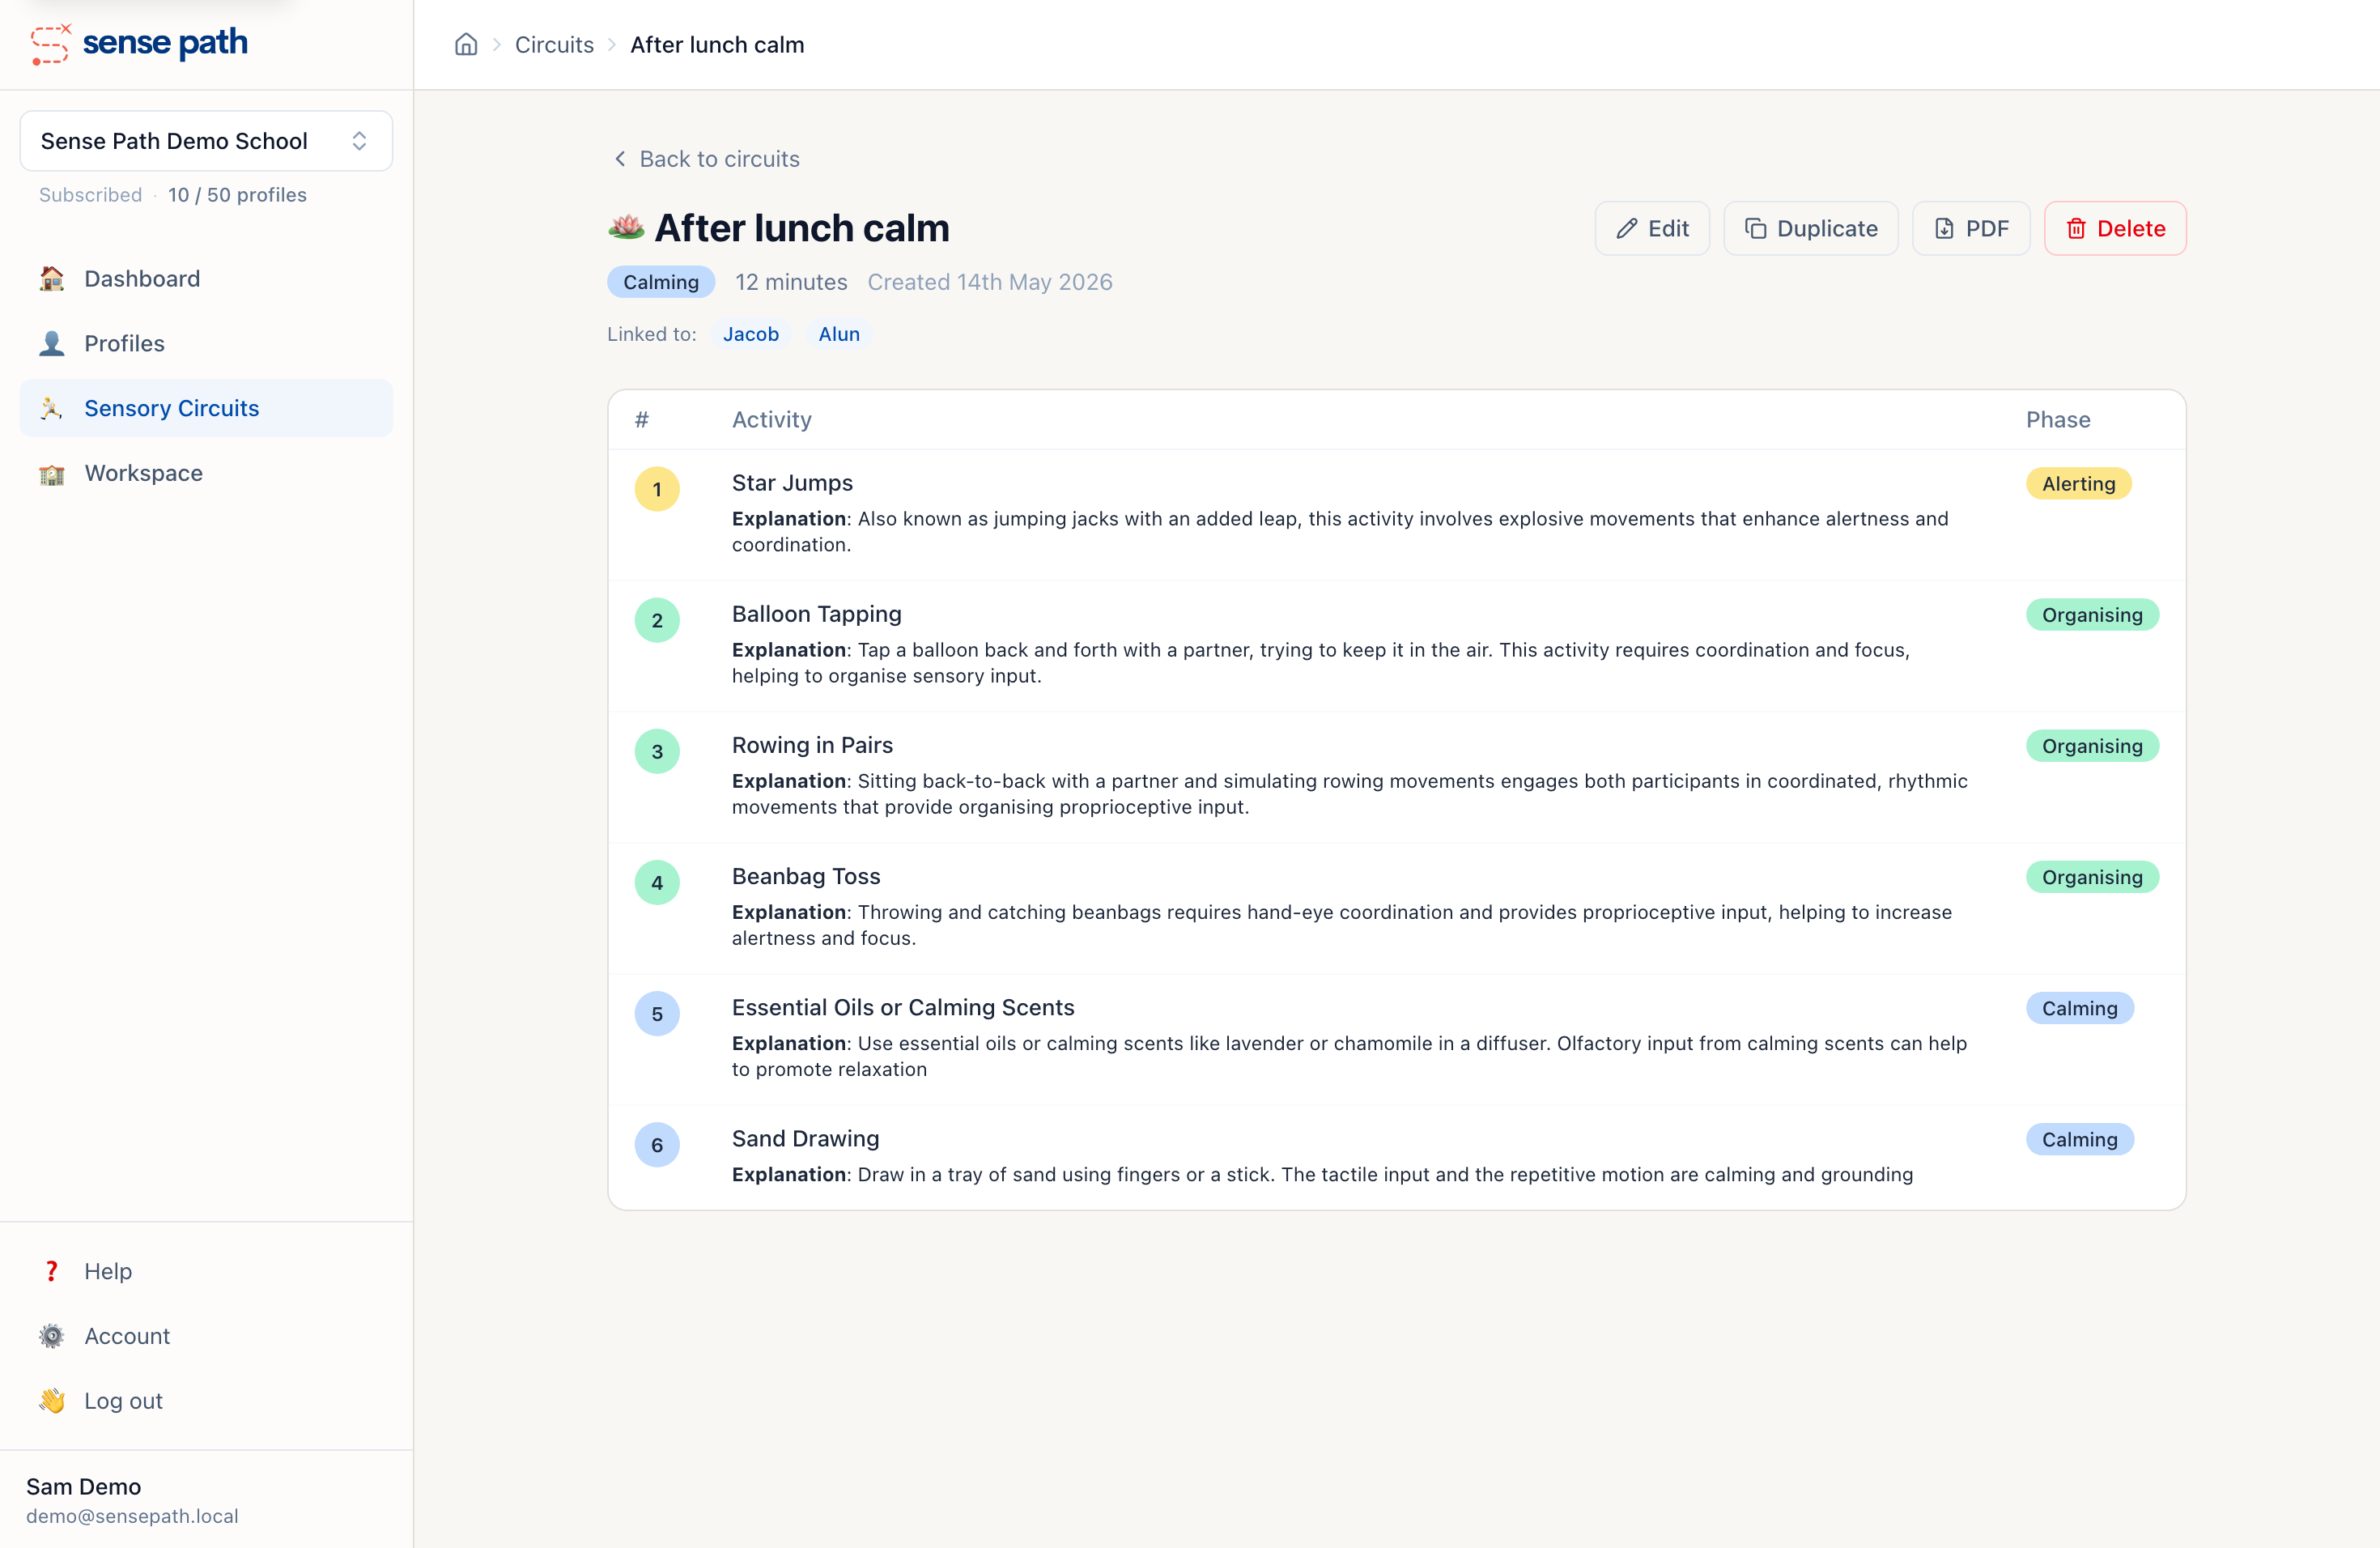Image resolution: width=2380 pixels, height=1548 pixels.
Task: Click the sense path logo
Action: 139,44
